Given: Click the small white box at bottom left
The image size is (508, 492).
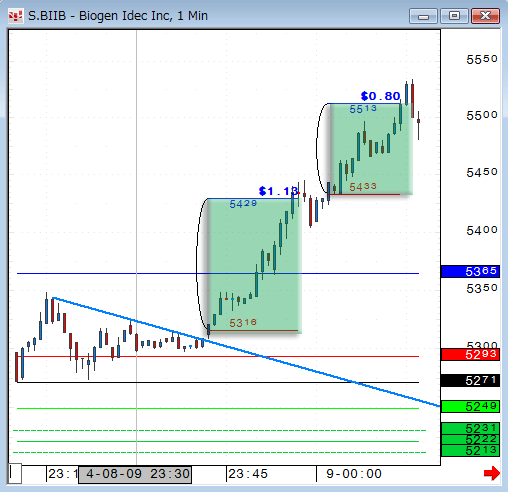Looking at the screenshot, I should click(15, 473).
